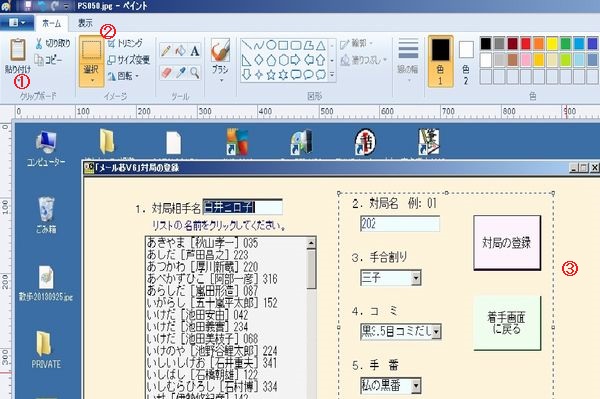Choose the five-point star shape
Image resolution: width=600 pixels, height=399 pixels.
coord(271,74)
